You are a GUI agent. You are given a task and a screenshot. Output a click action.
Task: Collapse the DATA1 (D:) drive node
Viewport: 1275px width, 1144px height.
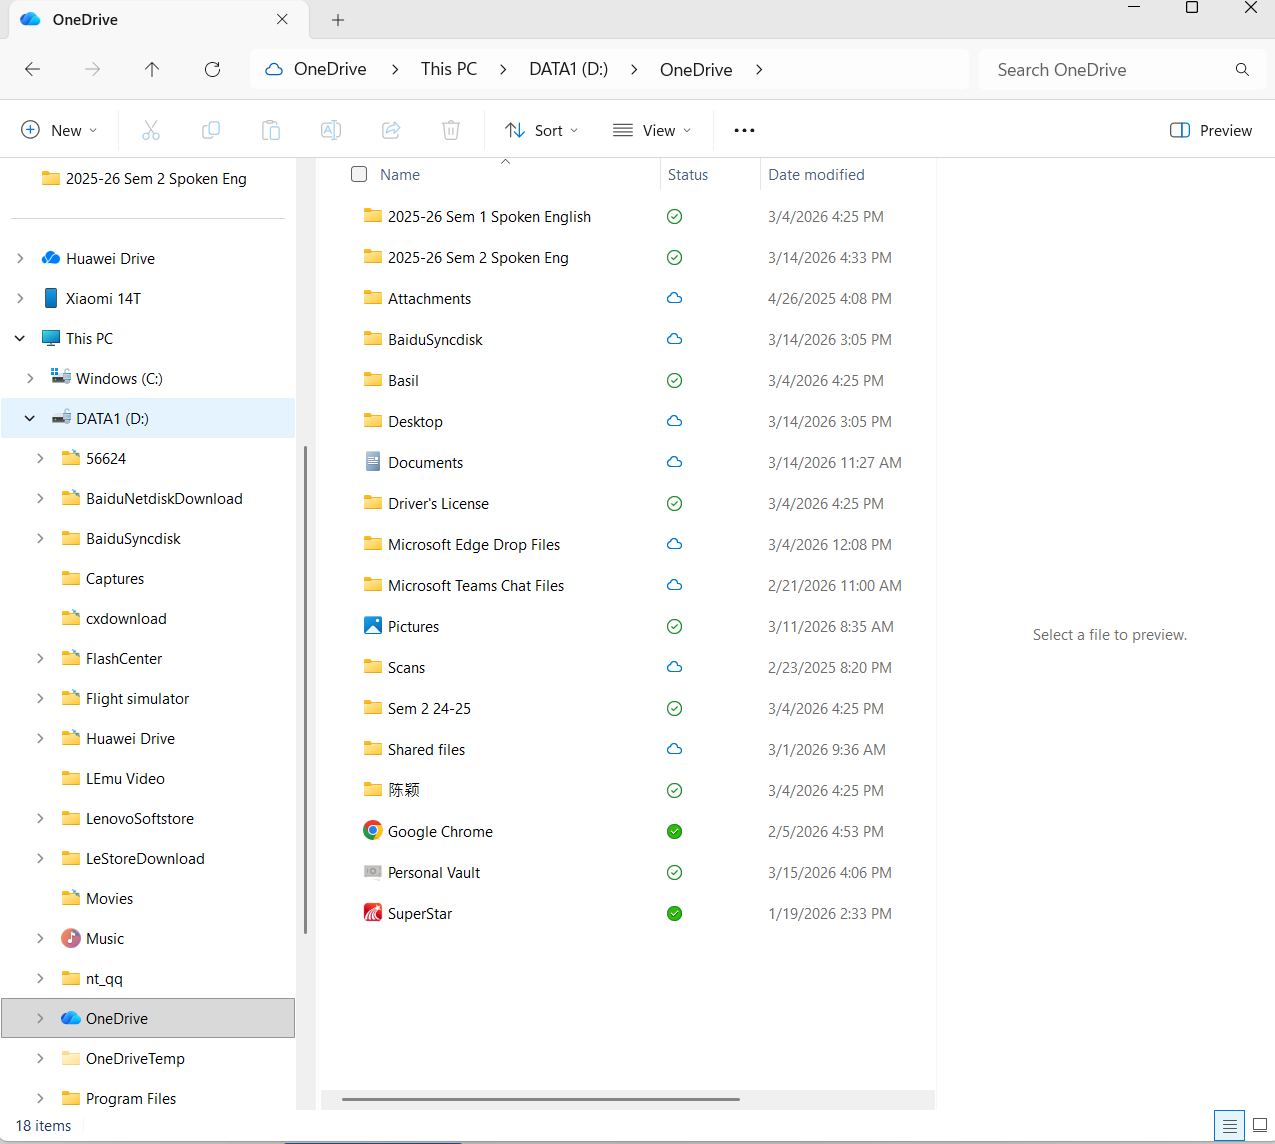click(30, 418)
